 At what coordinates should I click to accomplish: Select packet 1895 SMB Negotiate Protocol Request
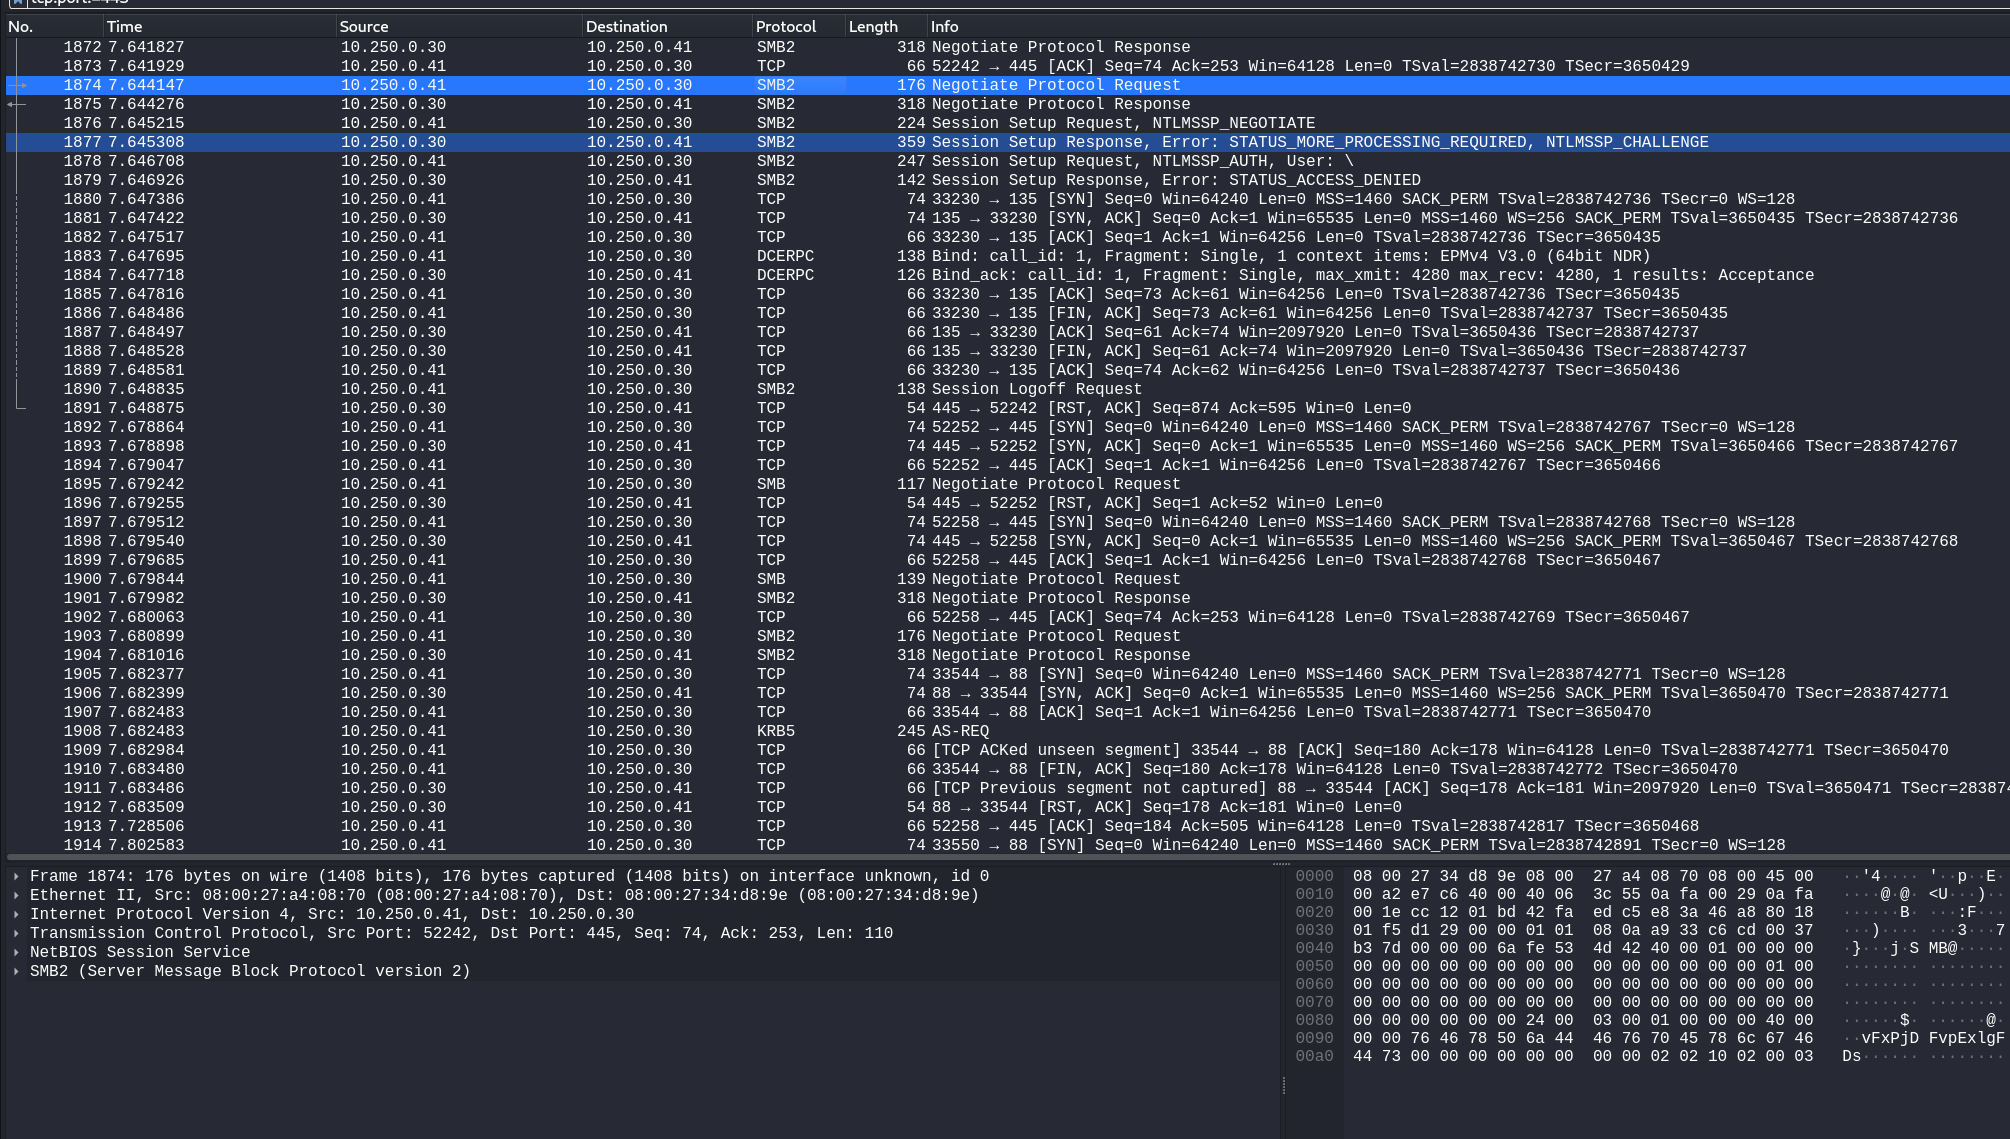[1007, 484]
